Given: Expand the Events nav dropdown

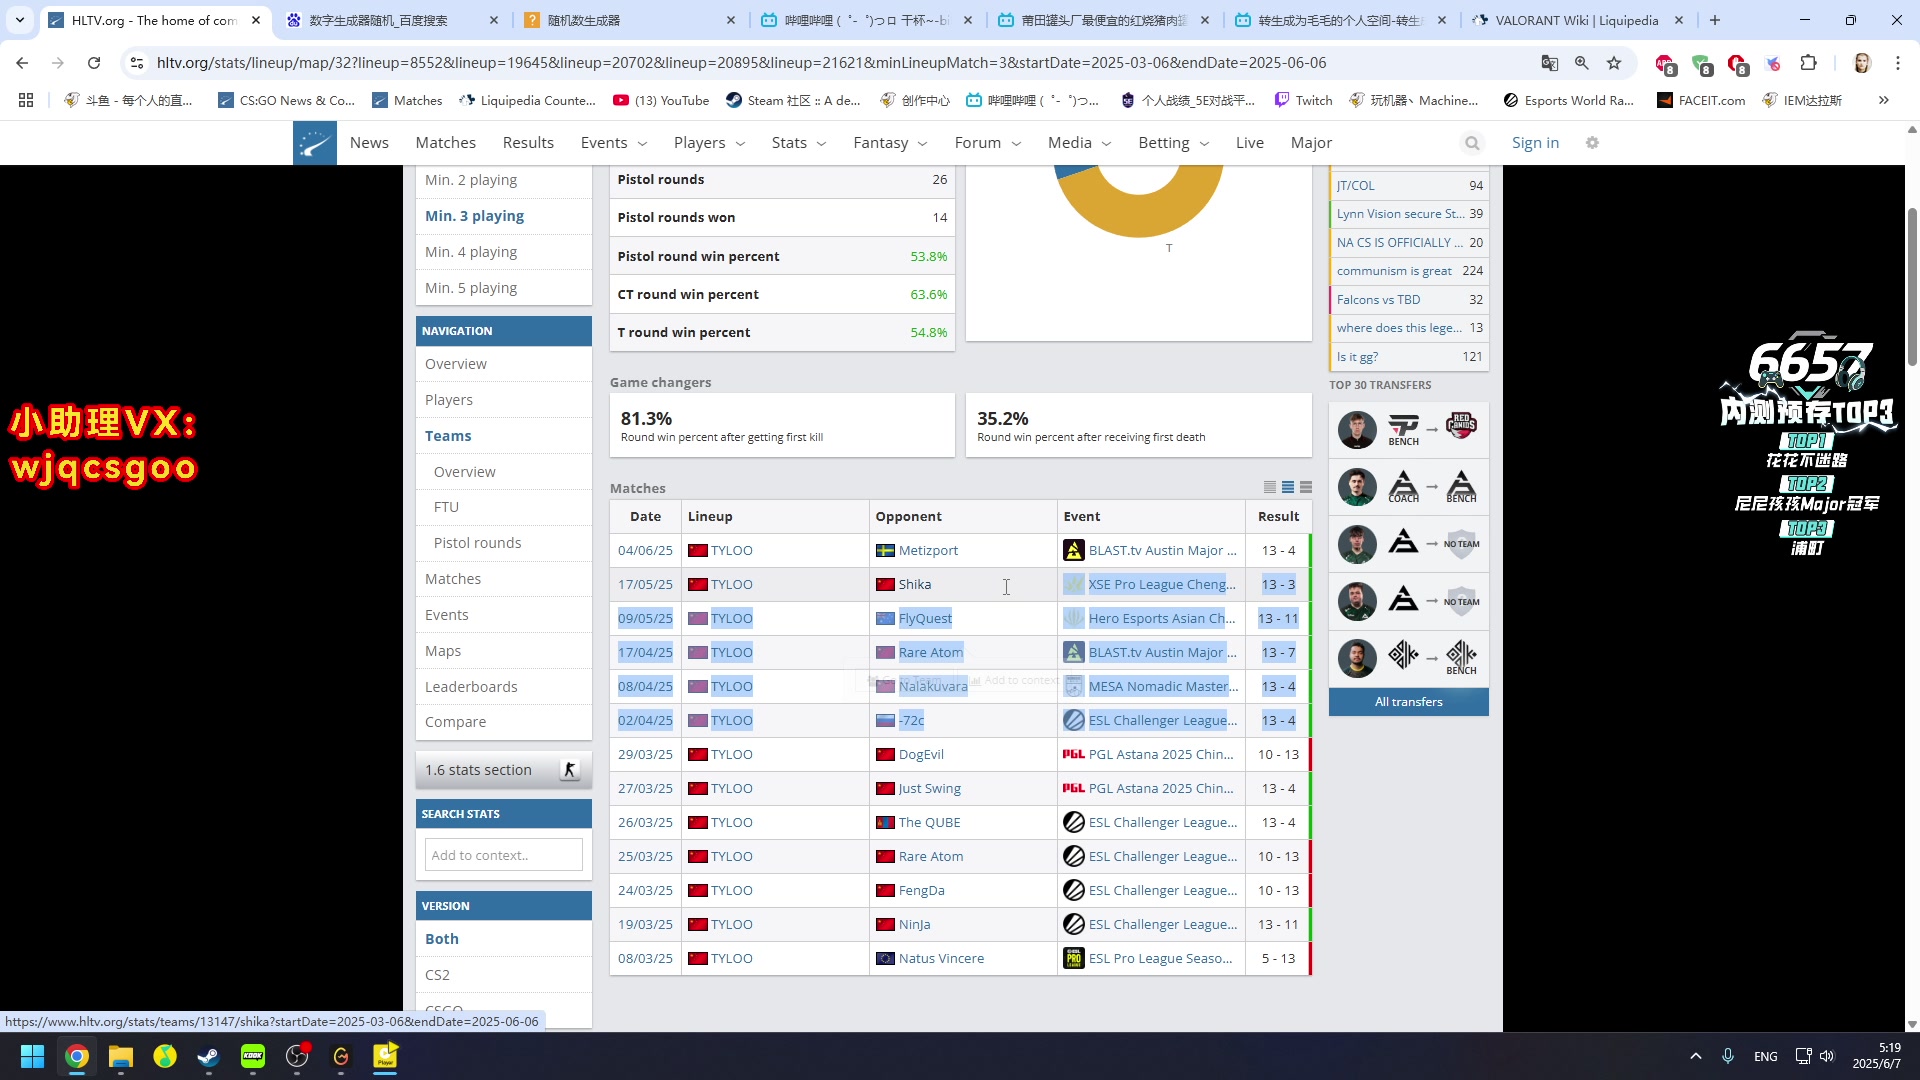Looking at the screenshot, I should tap(642, 144).
